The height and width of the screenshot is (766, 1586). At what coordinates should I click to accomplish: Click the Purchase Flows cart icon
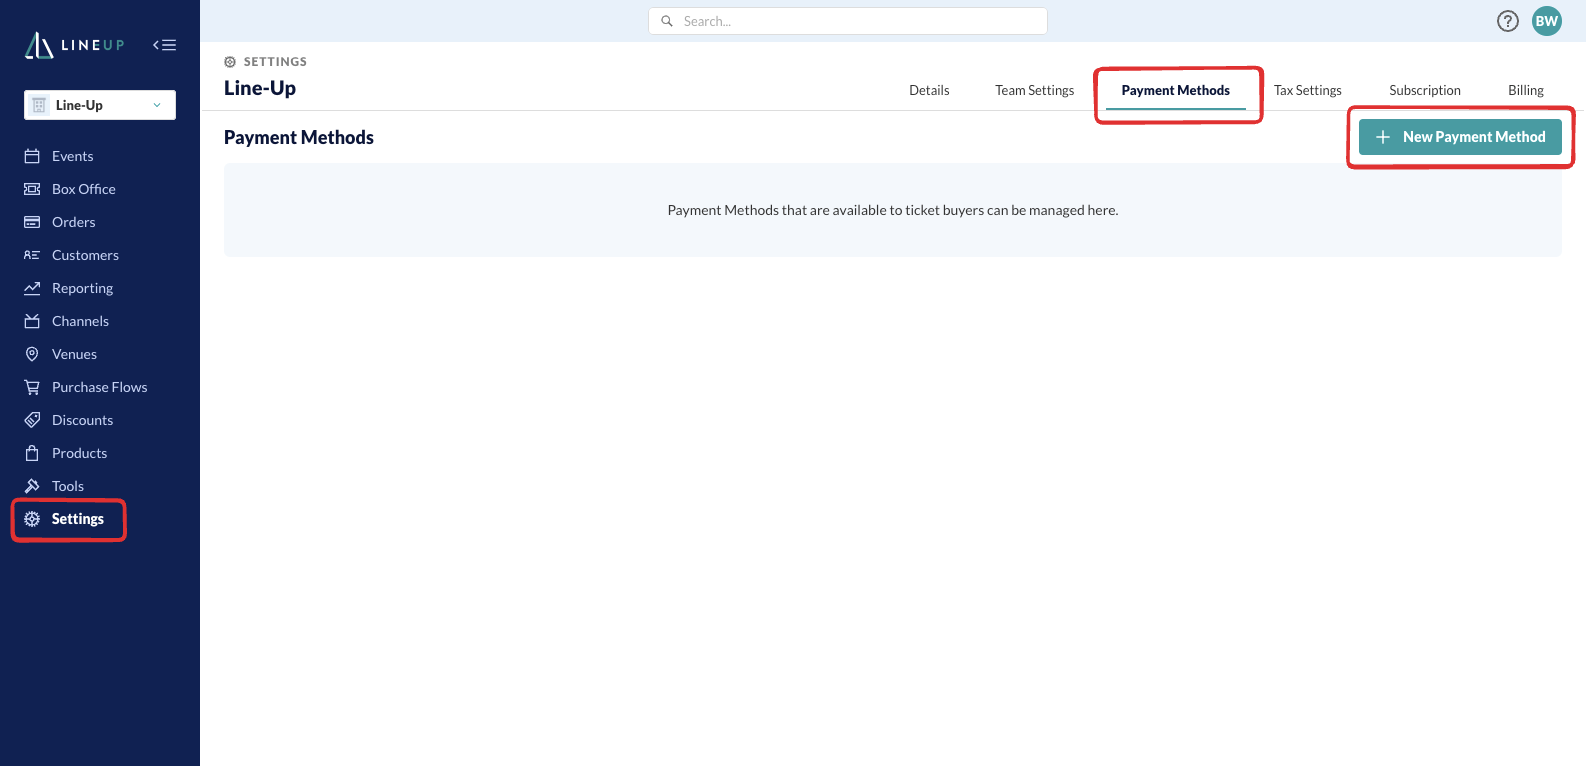(32, 387)
